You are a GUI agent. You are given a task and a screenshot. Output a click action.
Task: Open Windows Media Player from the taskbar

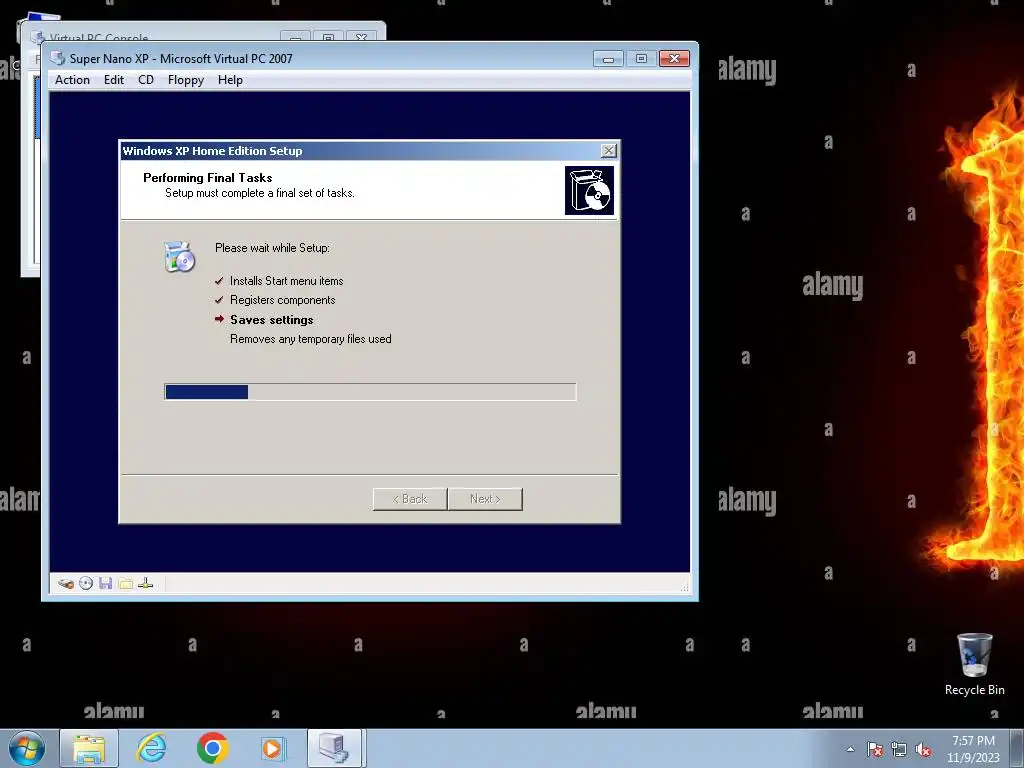[272, 748]
